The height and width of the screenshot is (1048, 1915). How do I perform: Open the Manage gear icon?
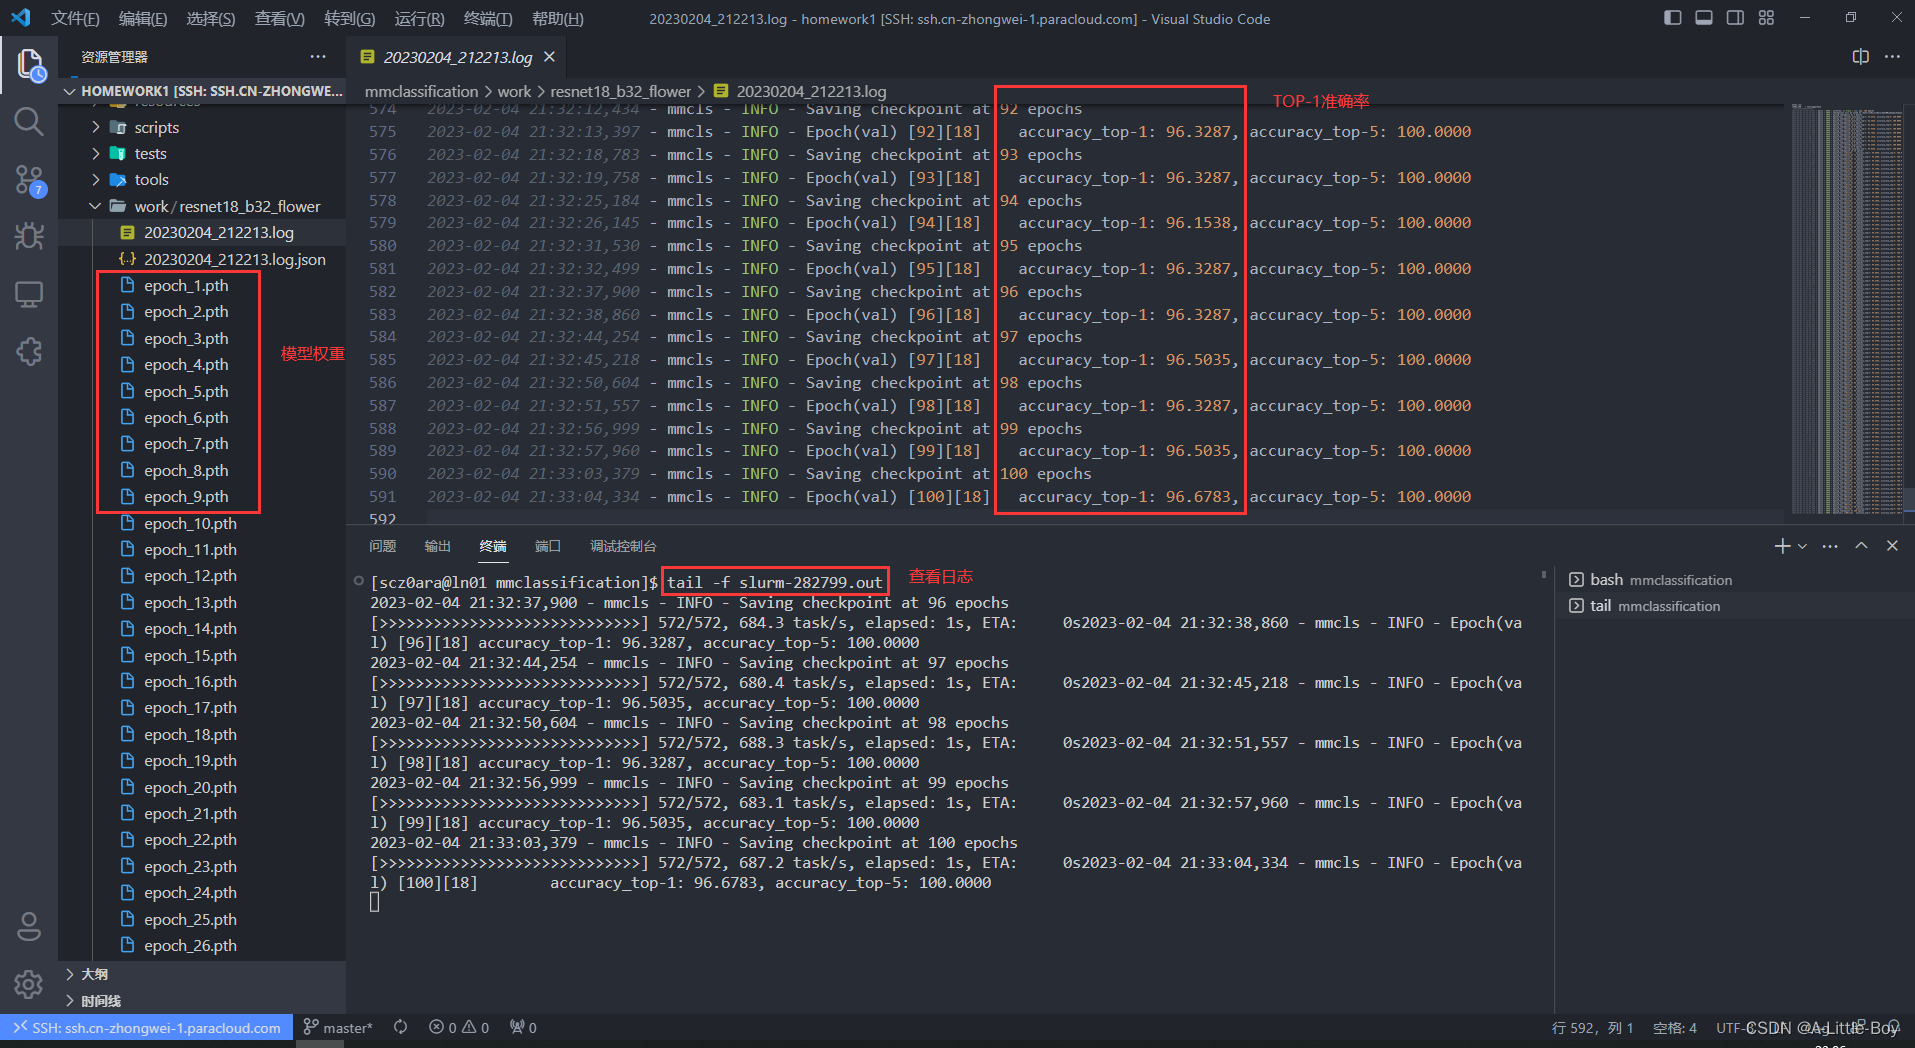(x=29, y=985)
